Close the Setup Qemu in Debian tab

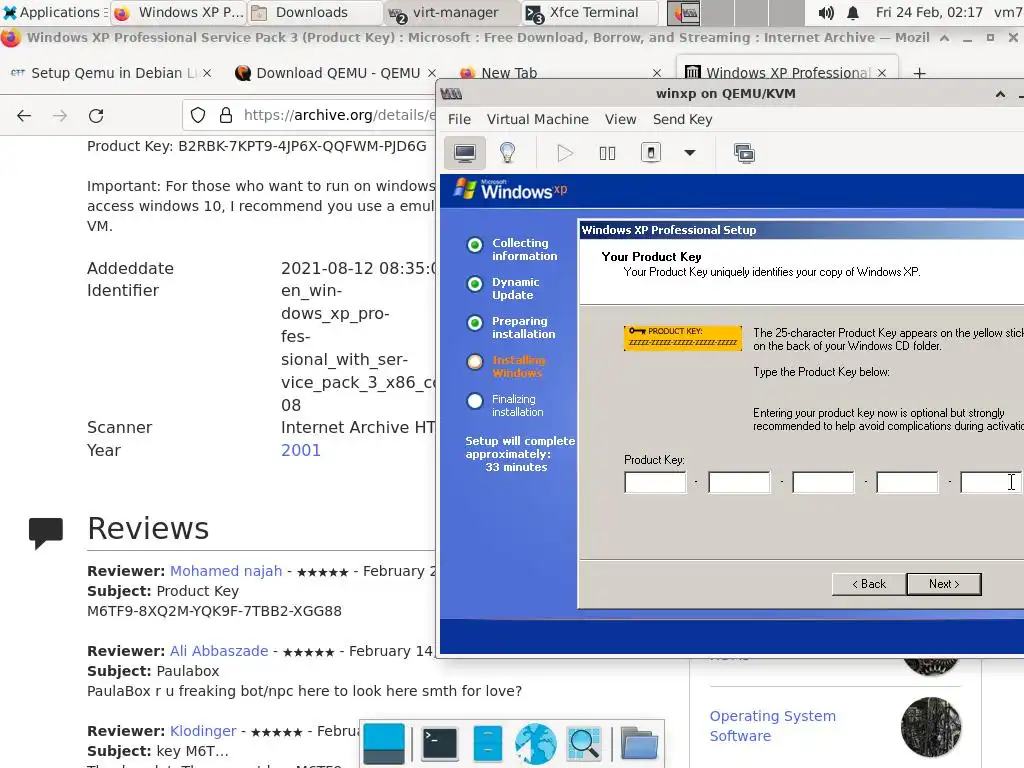click(207, 73)
